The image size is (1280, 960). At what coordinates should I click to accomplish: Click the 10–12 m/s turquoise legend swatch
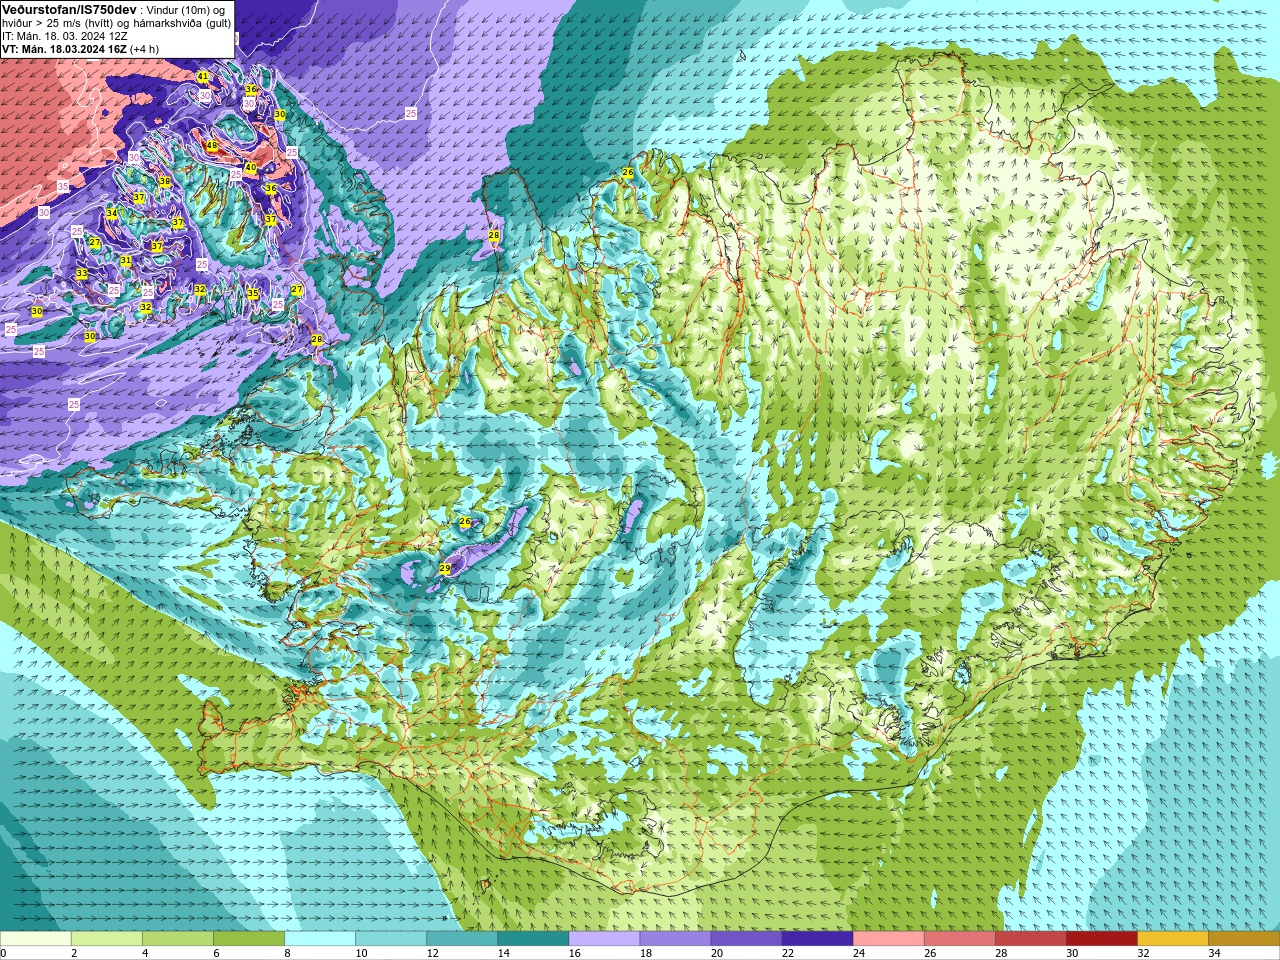click(x=391, y=938)
